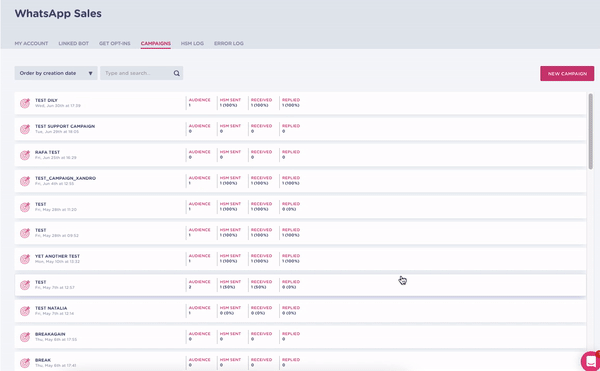Click the HSM Sent stat of TEST SUPPORT CAMPAIGN

click(x=230, y=129)
